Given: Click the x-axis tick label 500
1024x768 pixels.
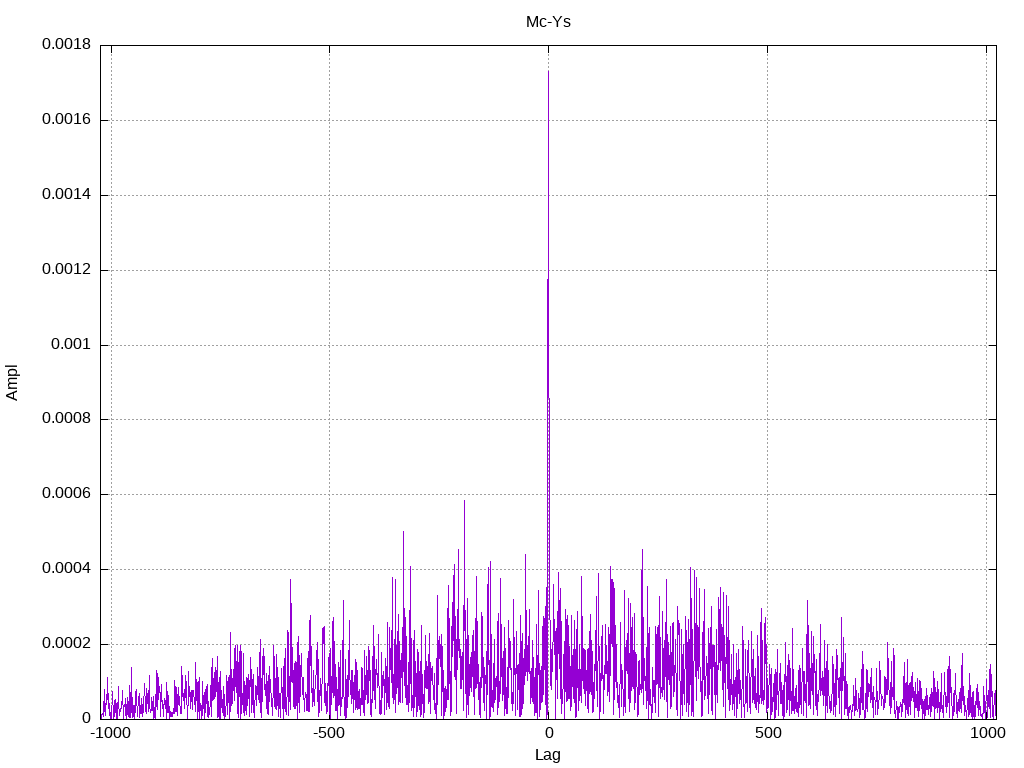Looking at the screenshot, I should click(x=768, y=733).
